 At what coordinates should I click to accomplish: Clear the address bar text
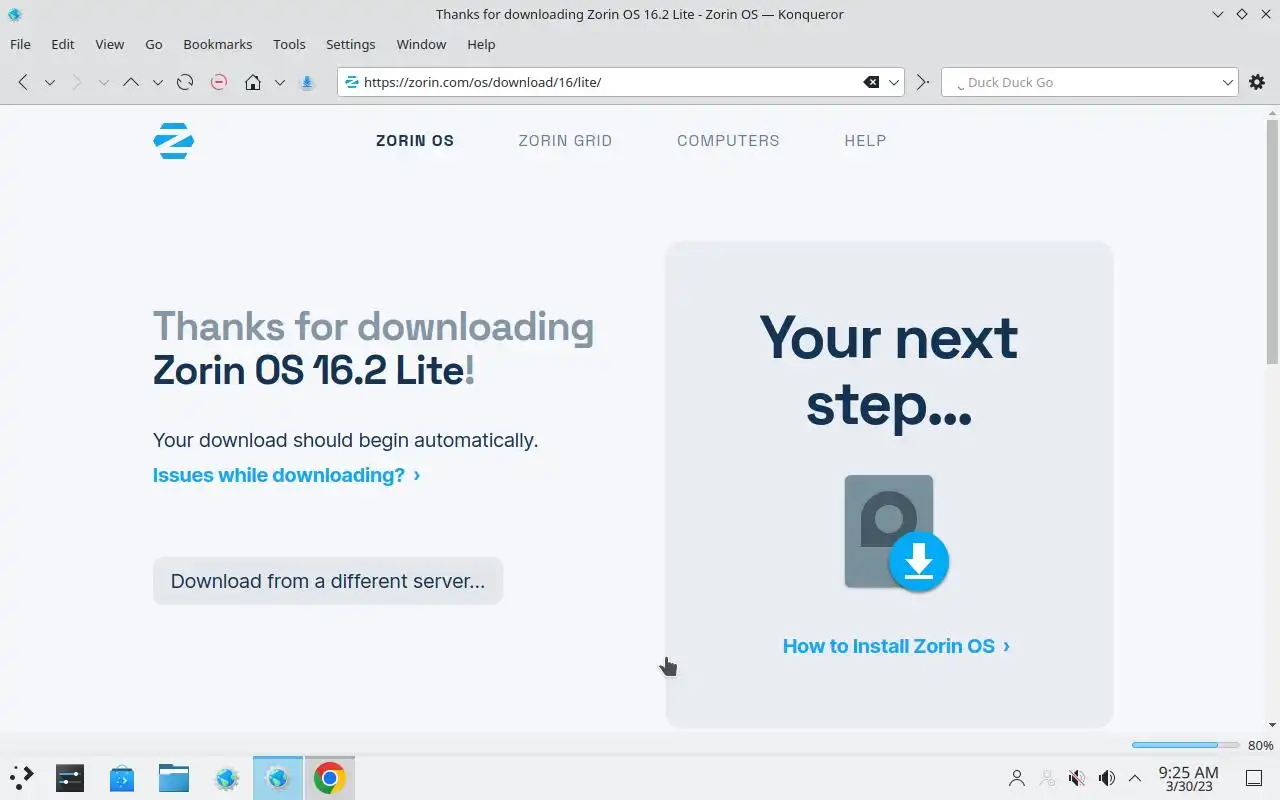[x=871, y=82]
